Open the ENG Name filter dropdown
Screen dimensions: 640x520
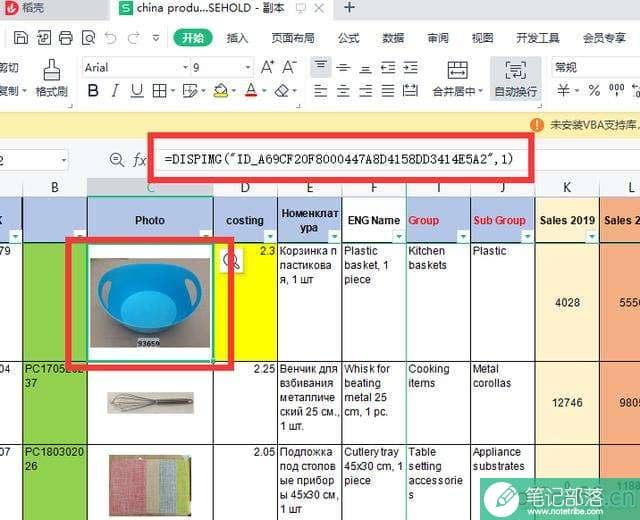(398, 236)
